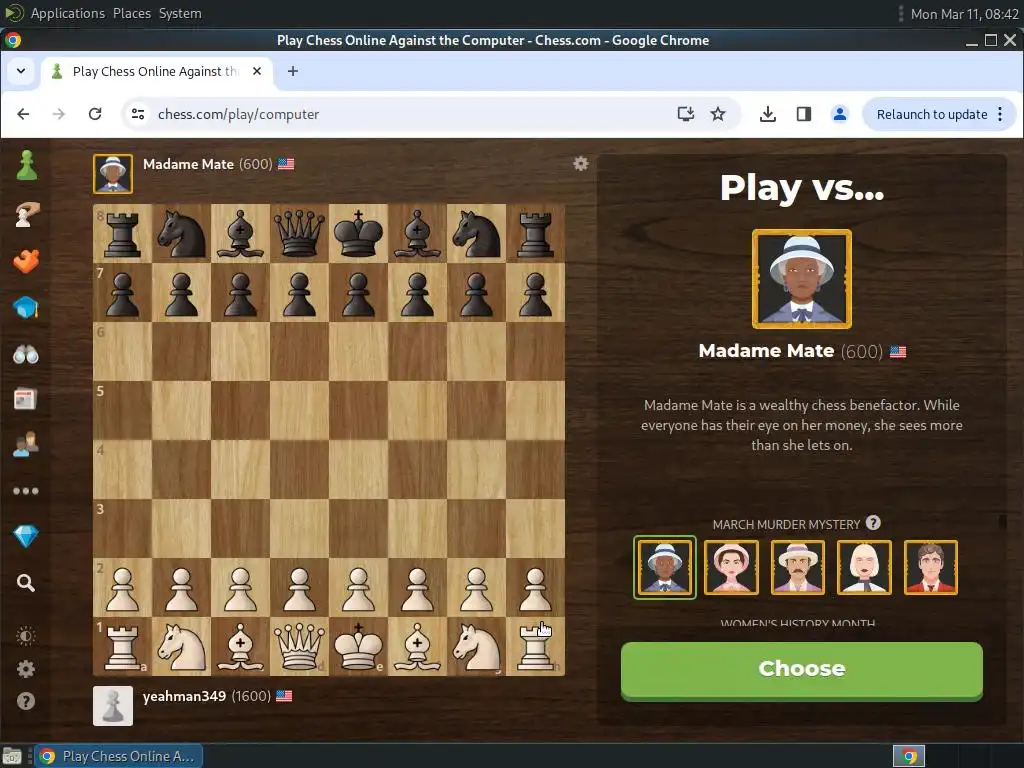The height and width of the screenshot is (768, 1024).
Task: Click the green Choose button
Action: [x=802, y=670]
